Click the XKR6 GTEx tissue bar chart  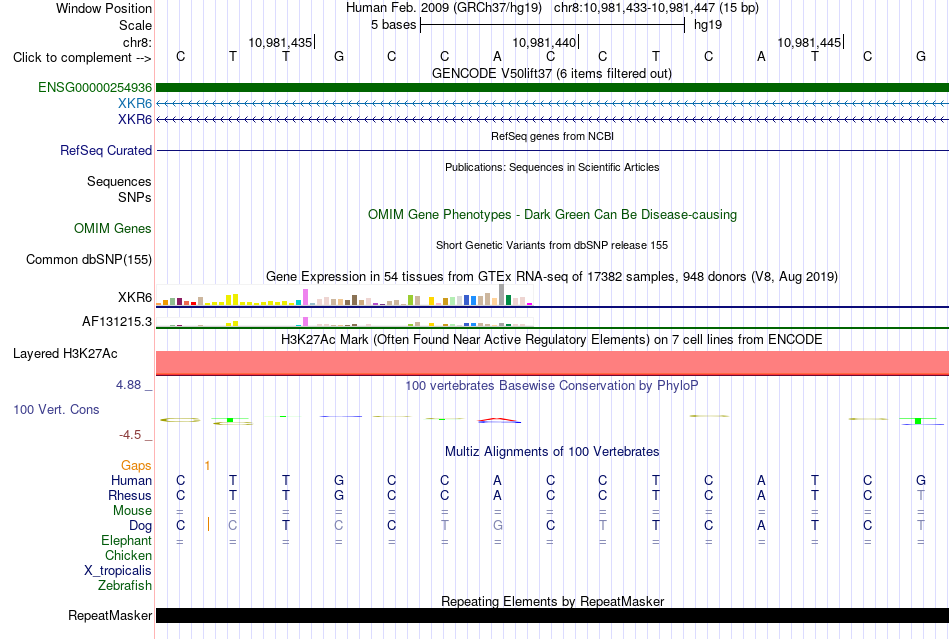(344, 295)
